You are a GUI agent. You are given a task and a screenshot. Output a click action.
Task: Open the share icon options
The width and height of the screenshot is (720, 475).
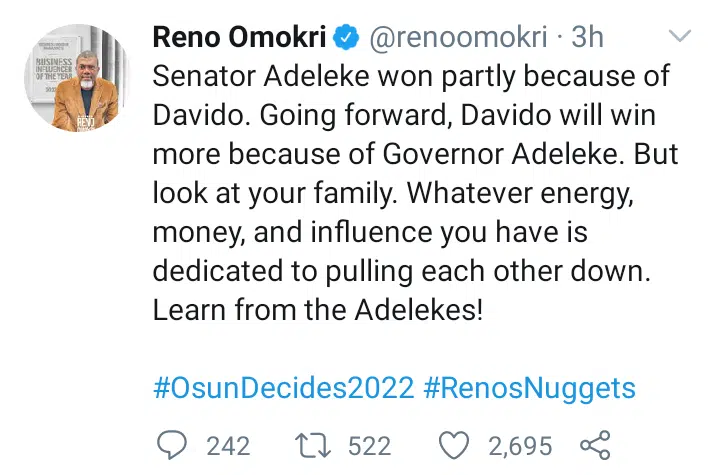pos(594,444)
